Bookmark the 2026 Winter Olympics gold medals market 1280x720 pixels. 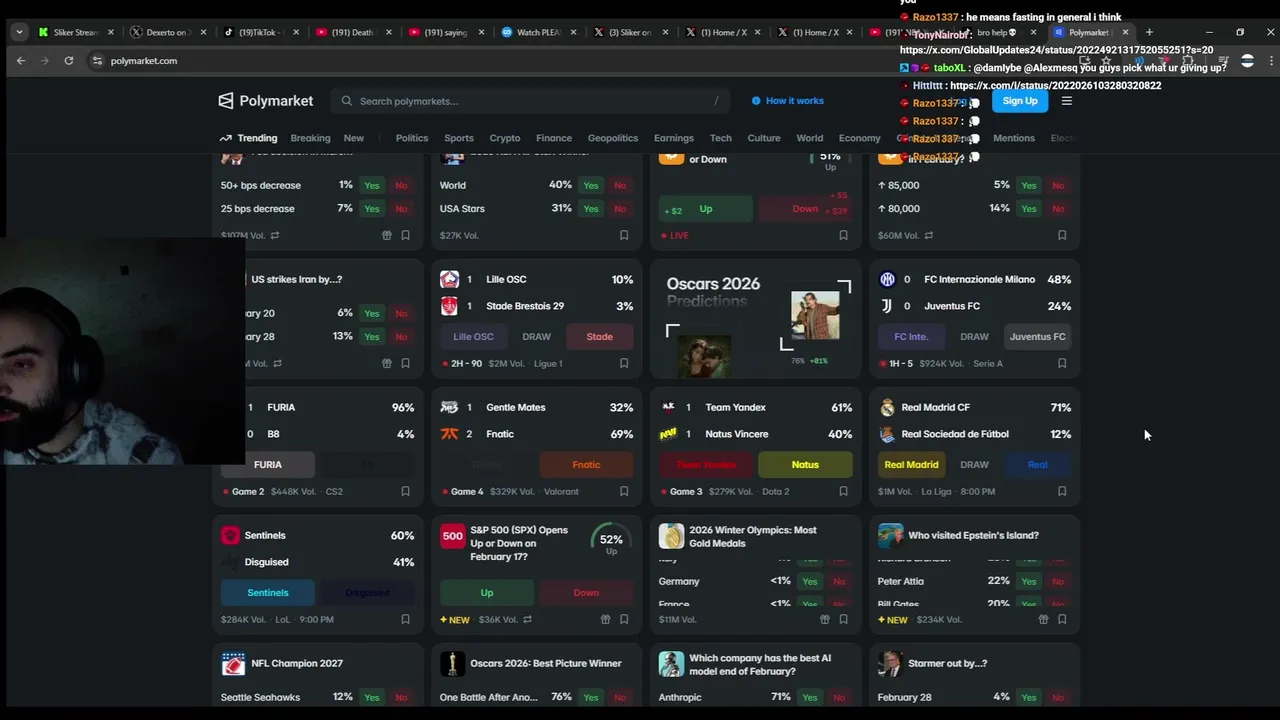click(x=843, y=620)
